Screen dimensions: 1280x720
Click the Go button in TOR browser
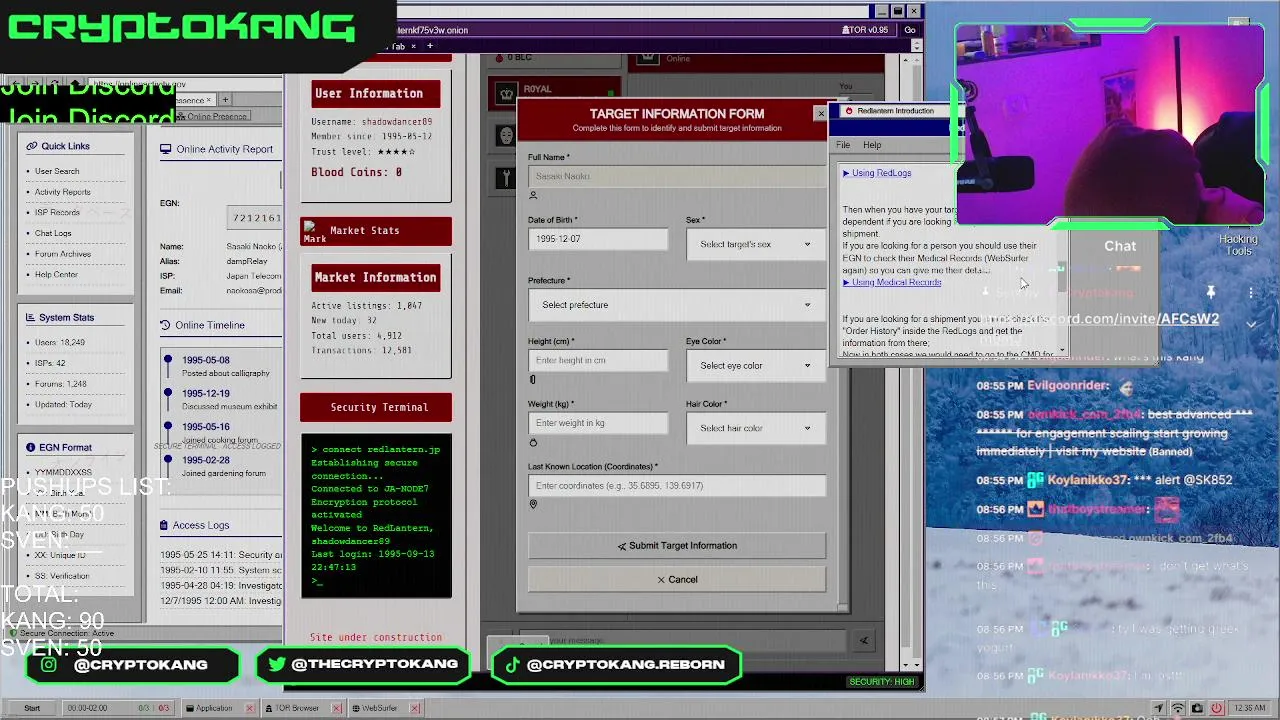pyautogui.click(x=910, y=30)
